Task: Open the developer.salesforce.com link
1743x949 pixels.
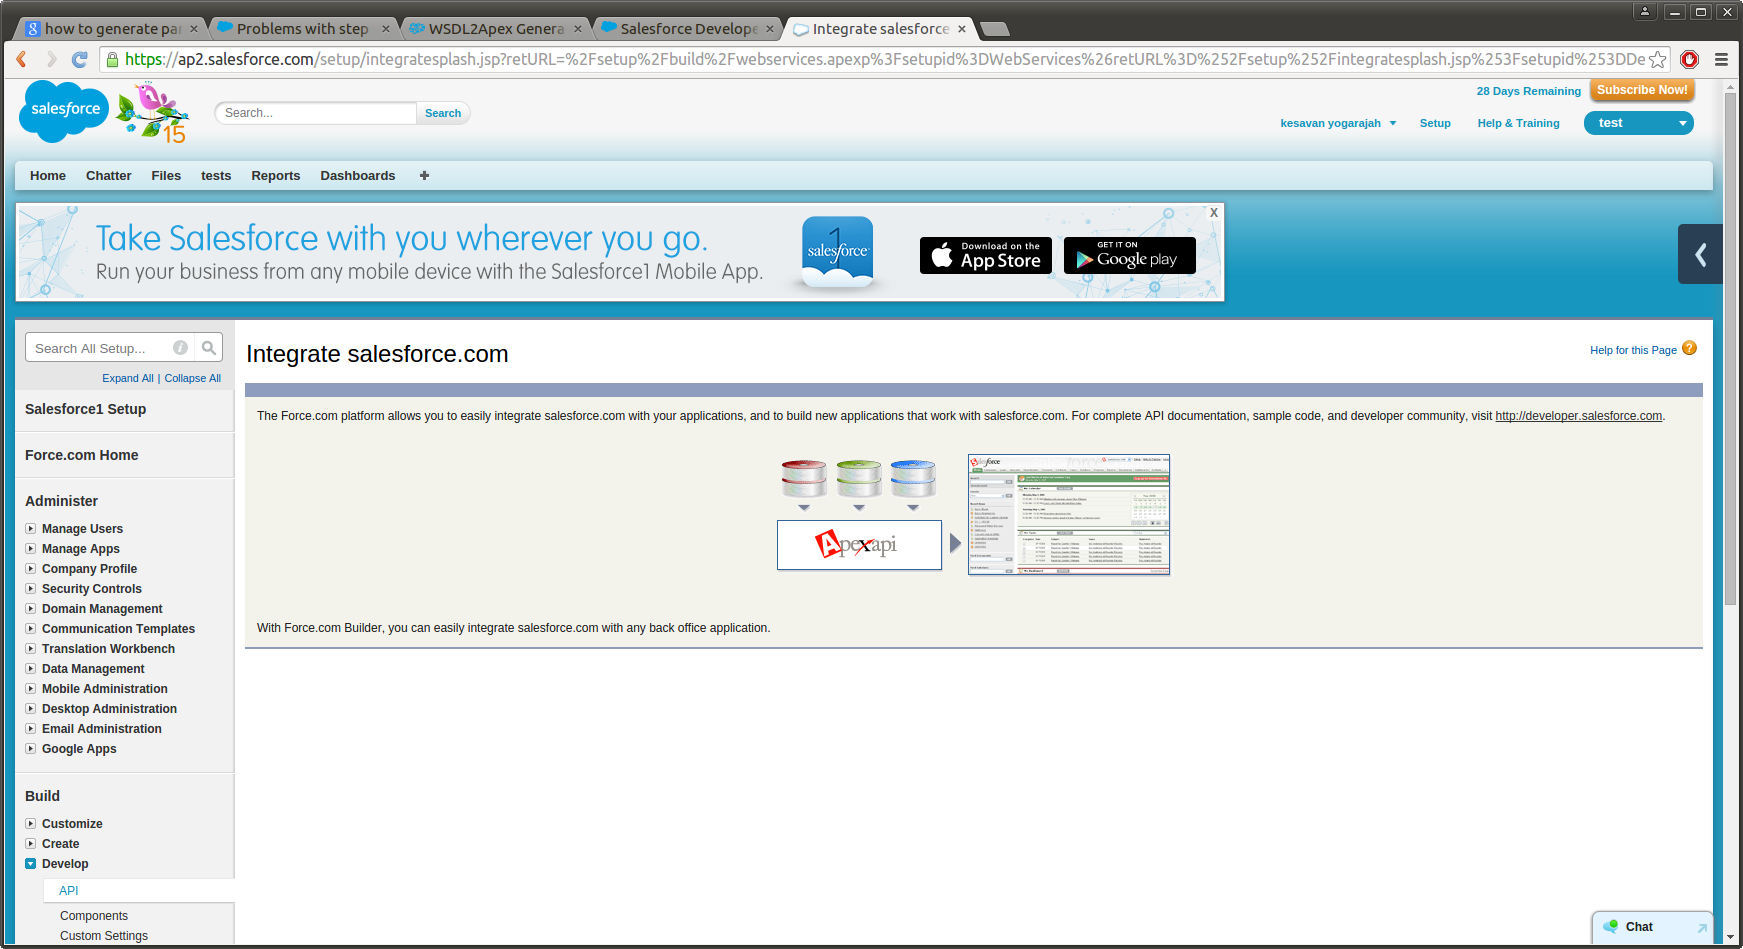Action: (x=1578, y=416)
